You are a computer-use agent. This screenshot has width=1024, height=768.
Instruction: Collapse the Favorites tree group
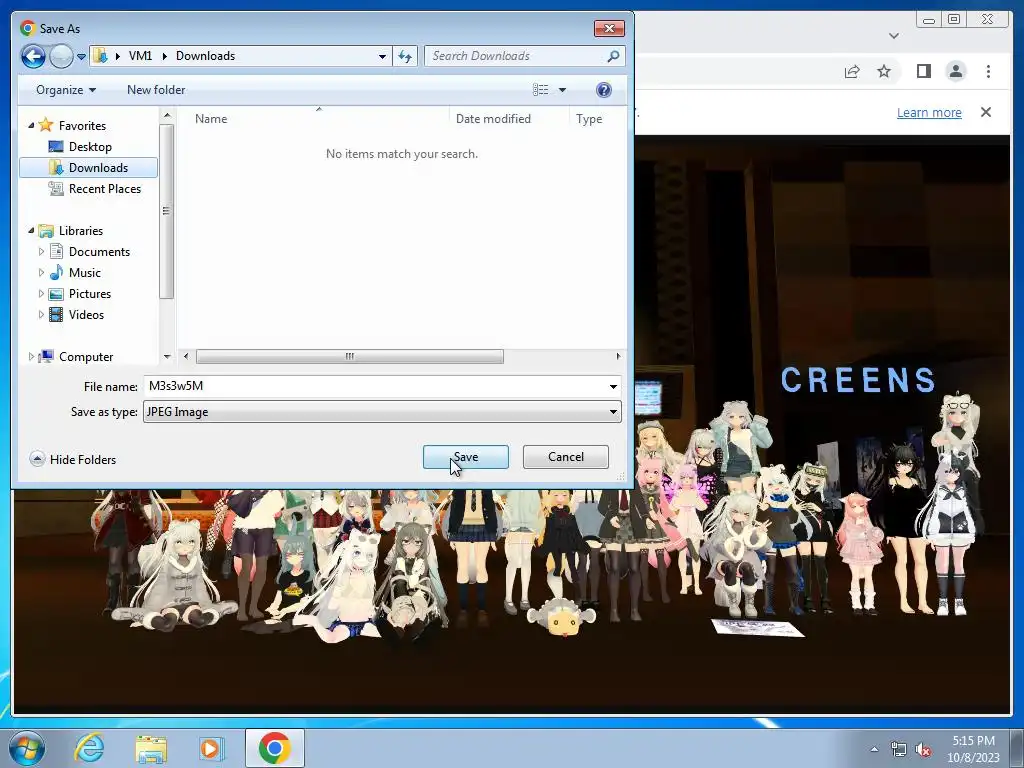[x=31, y=125]
